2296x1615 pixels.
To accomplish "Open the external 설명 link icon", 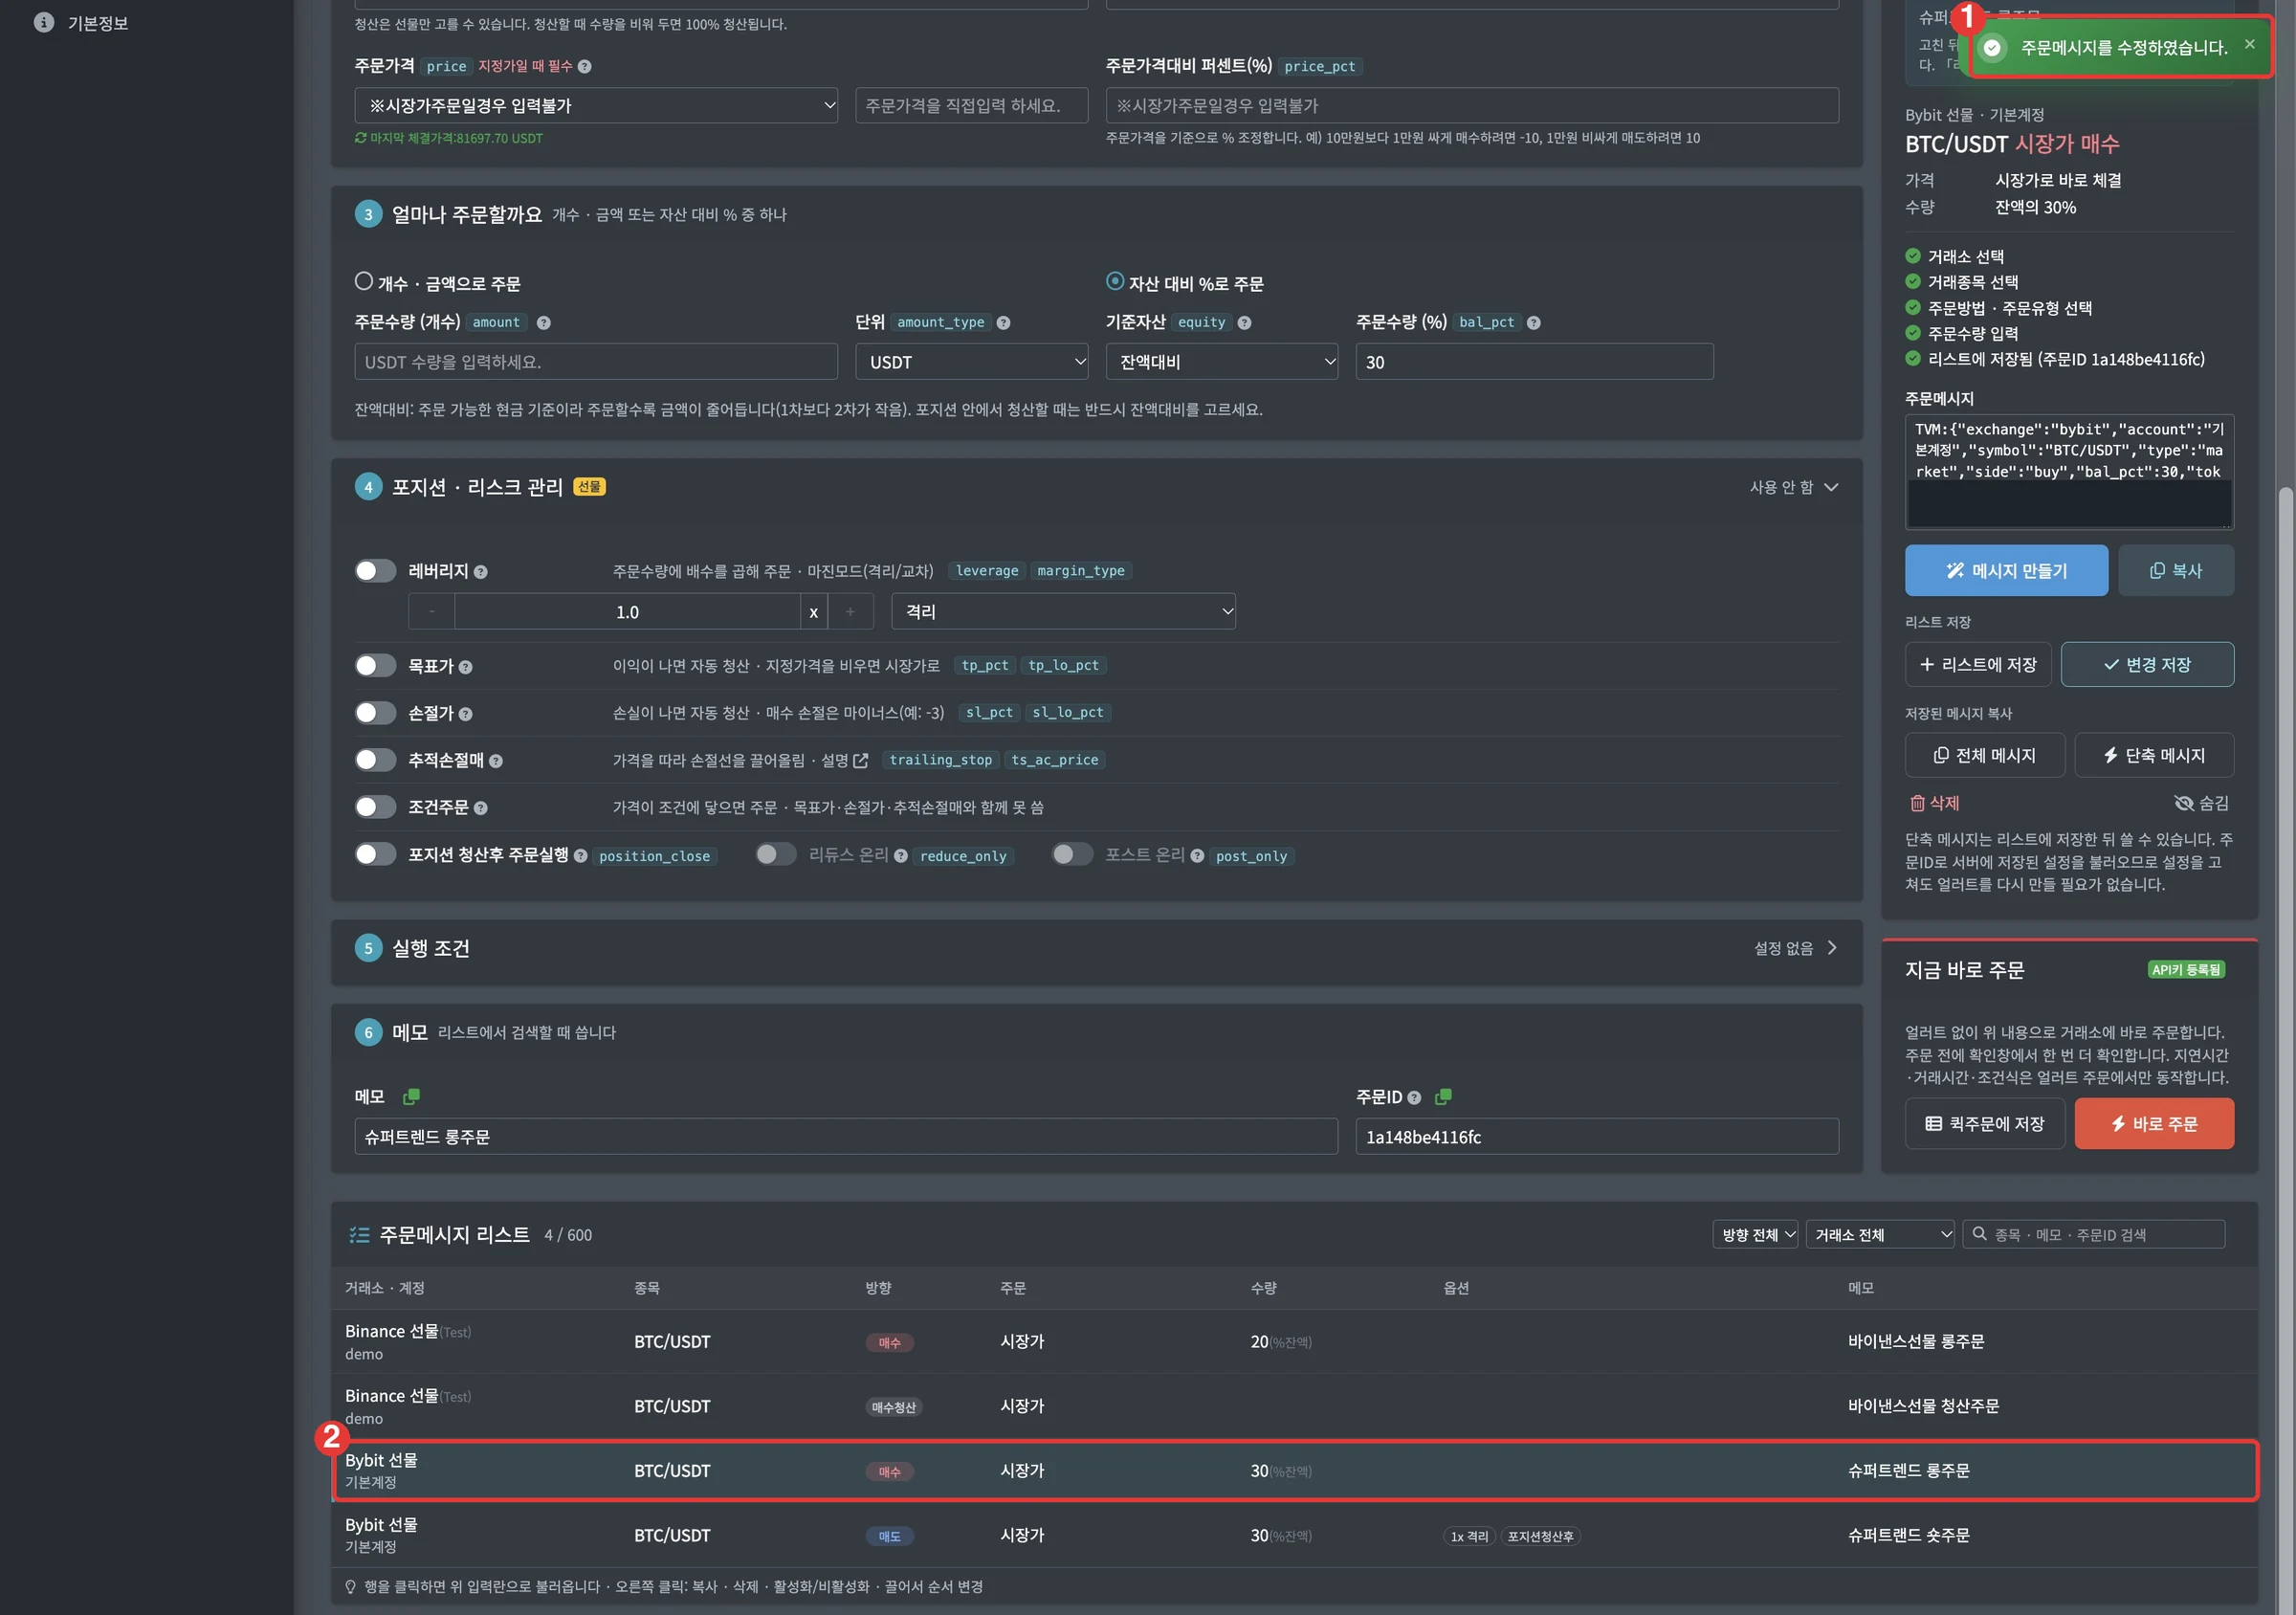I will tap(861, 760).
